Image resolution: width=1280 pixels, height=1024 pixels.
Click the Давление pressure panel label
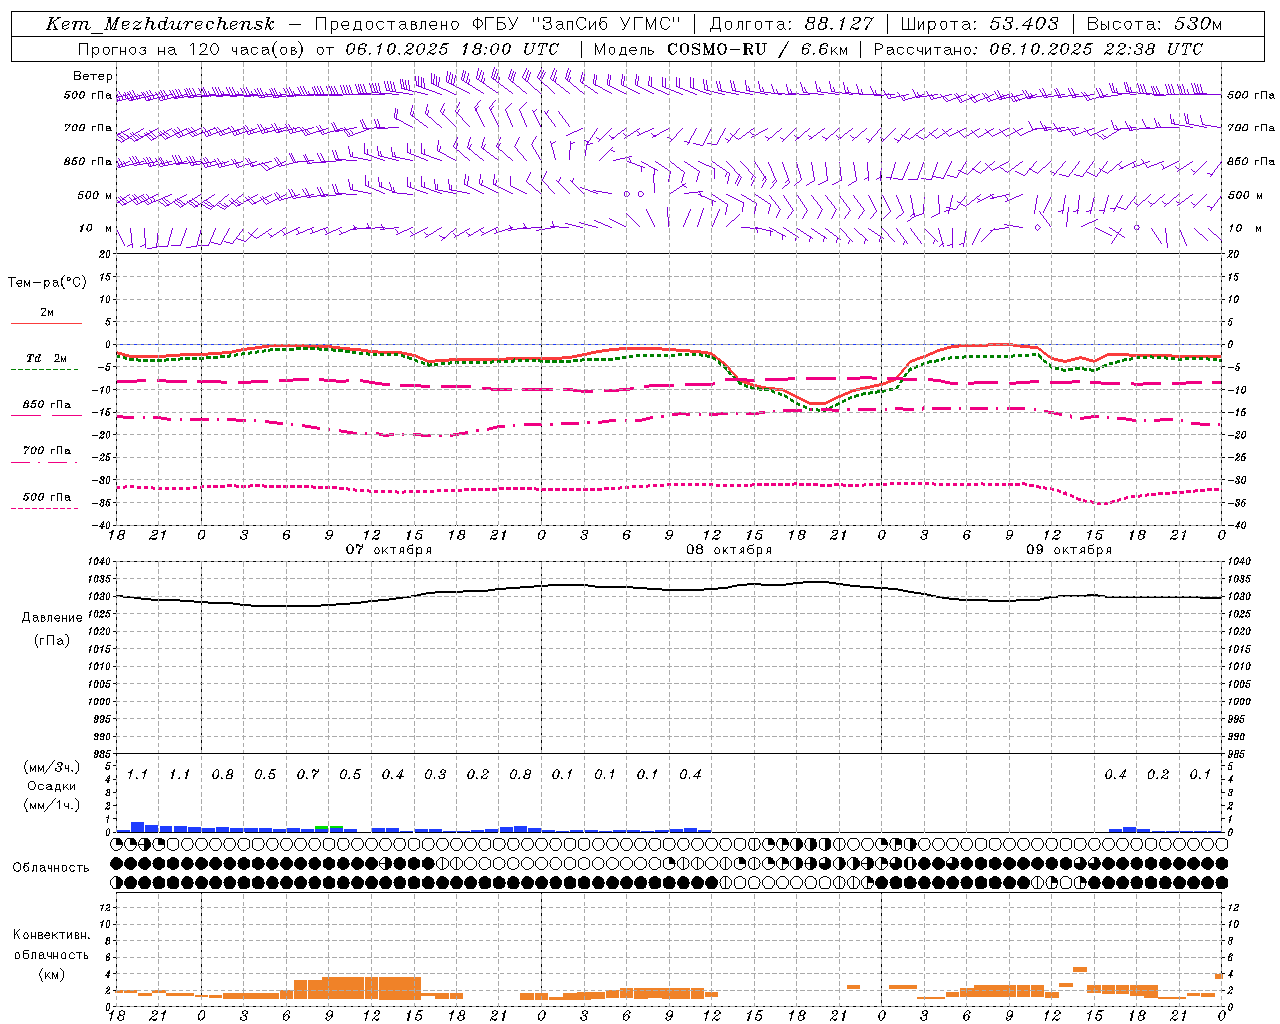(x=52, y=618)
